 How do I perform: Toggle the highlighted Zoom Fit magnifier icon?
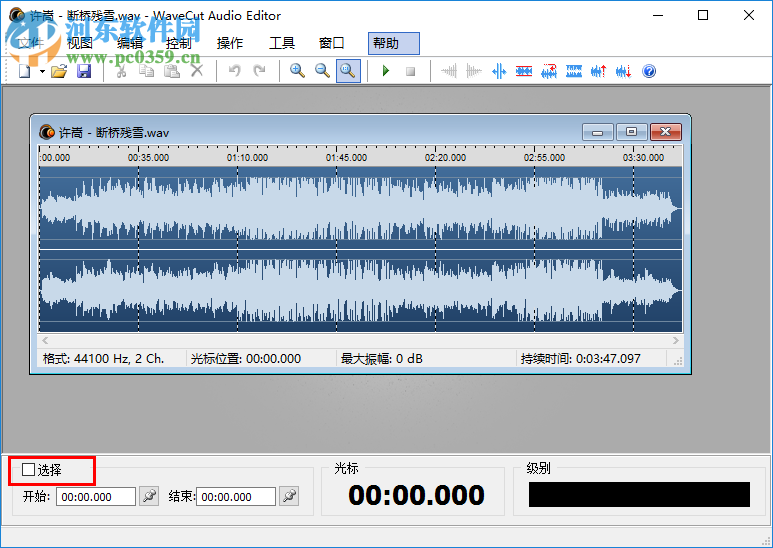pos(348,71)
